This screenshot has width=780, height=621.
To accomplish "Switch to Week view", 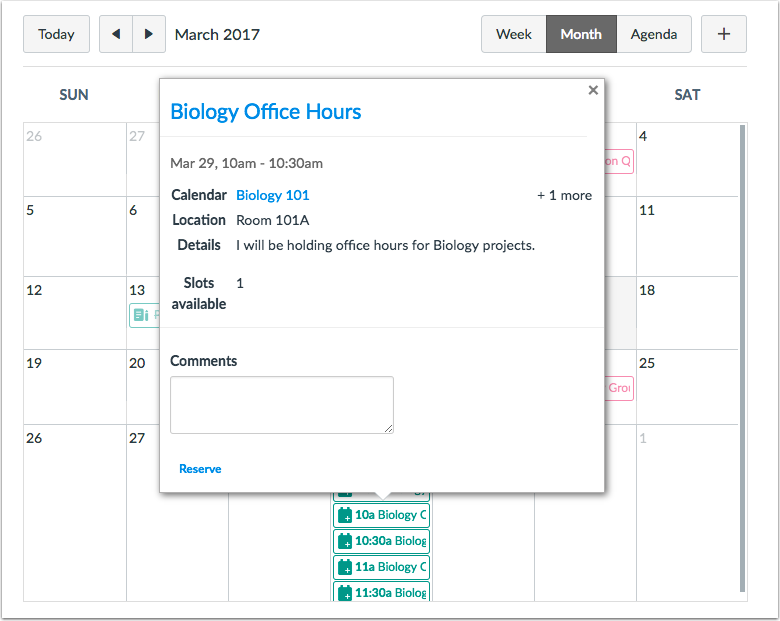I will click(514, 34).
